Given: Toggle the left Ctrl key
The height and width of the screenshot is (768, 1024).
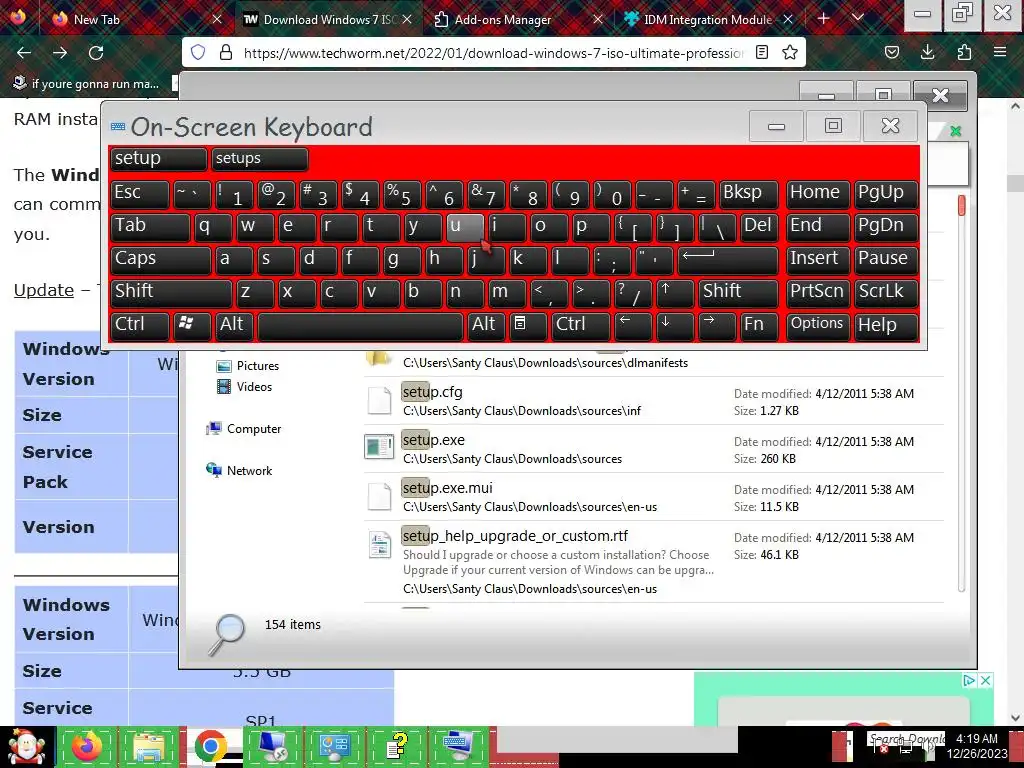Looking at the screenshot, I should coord(140,325).
